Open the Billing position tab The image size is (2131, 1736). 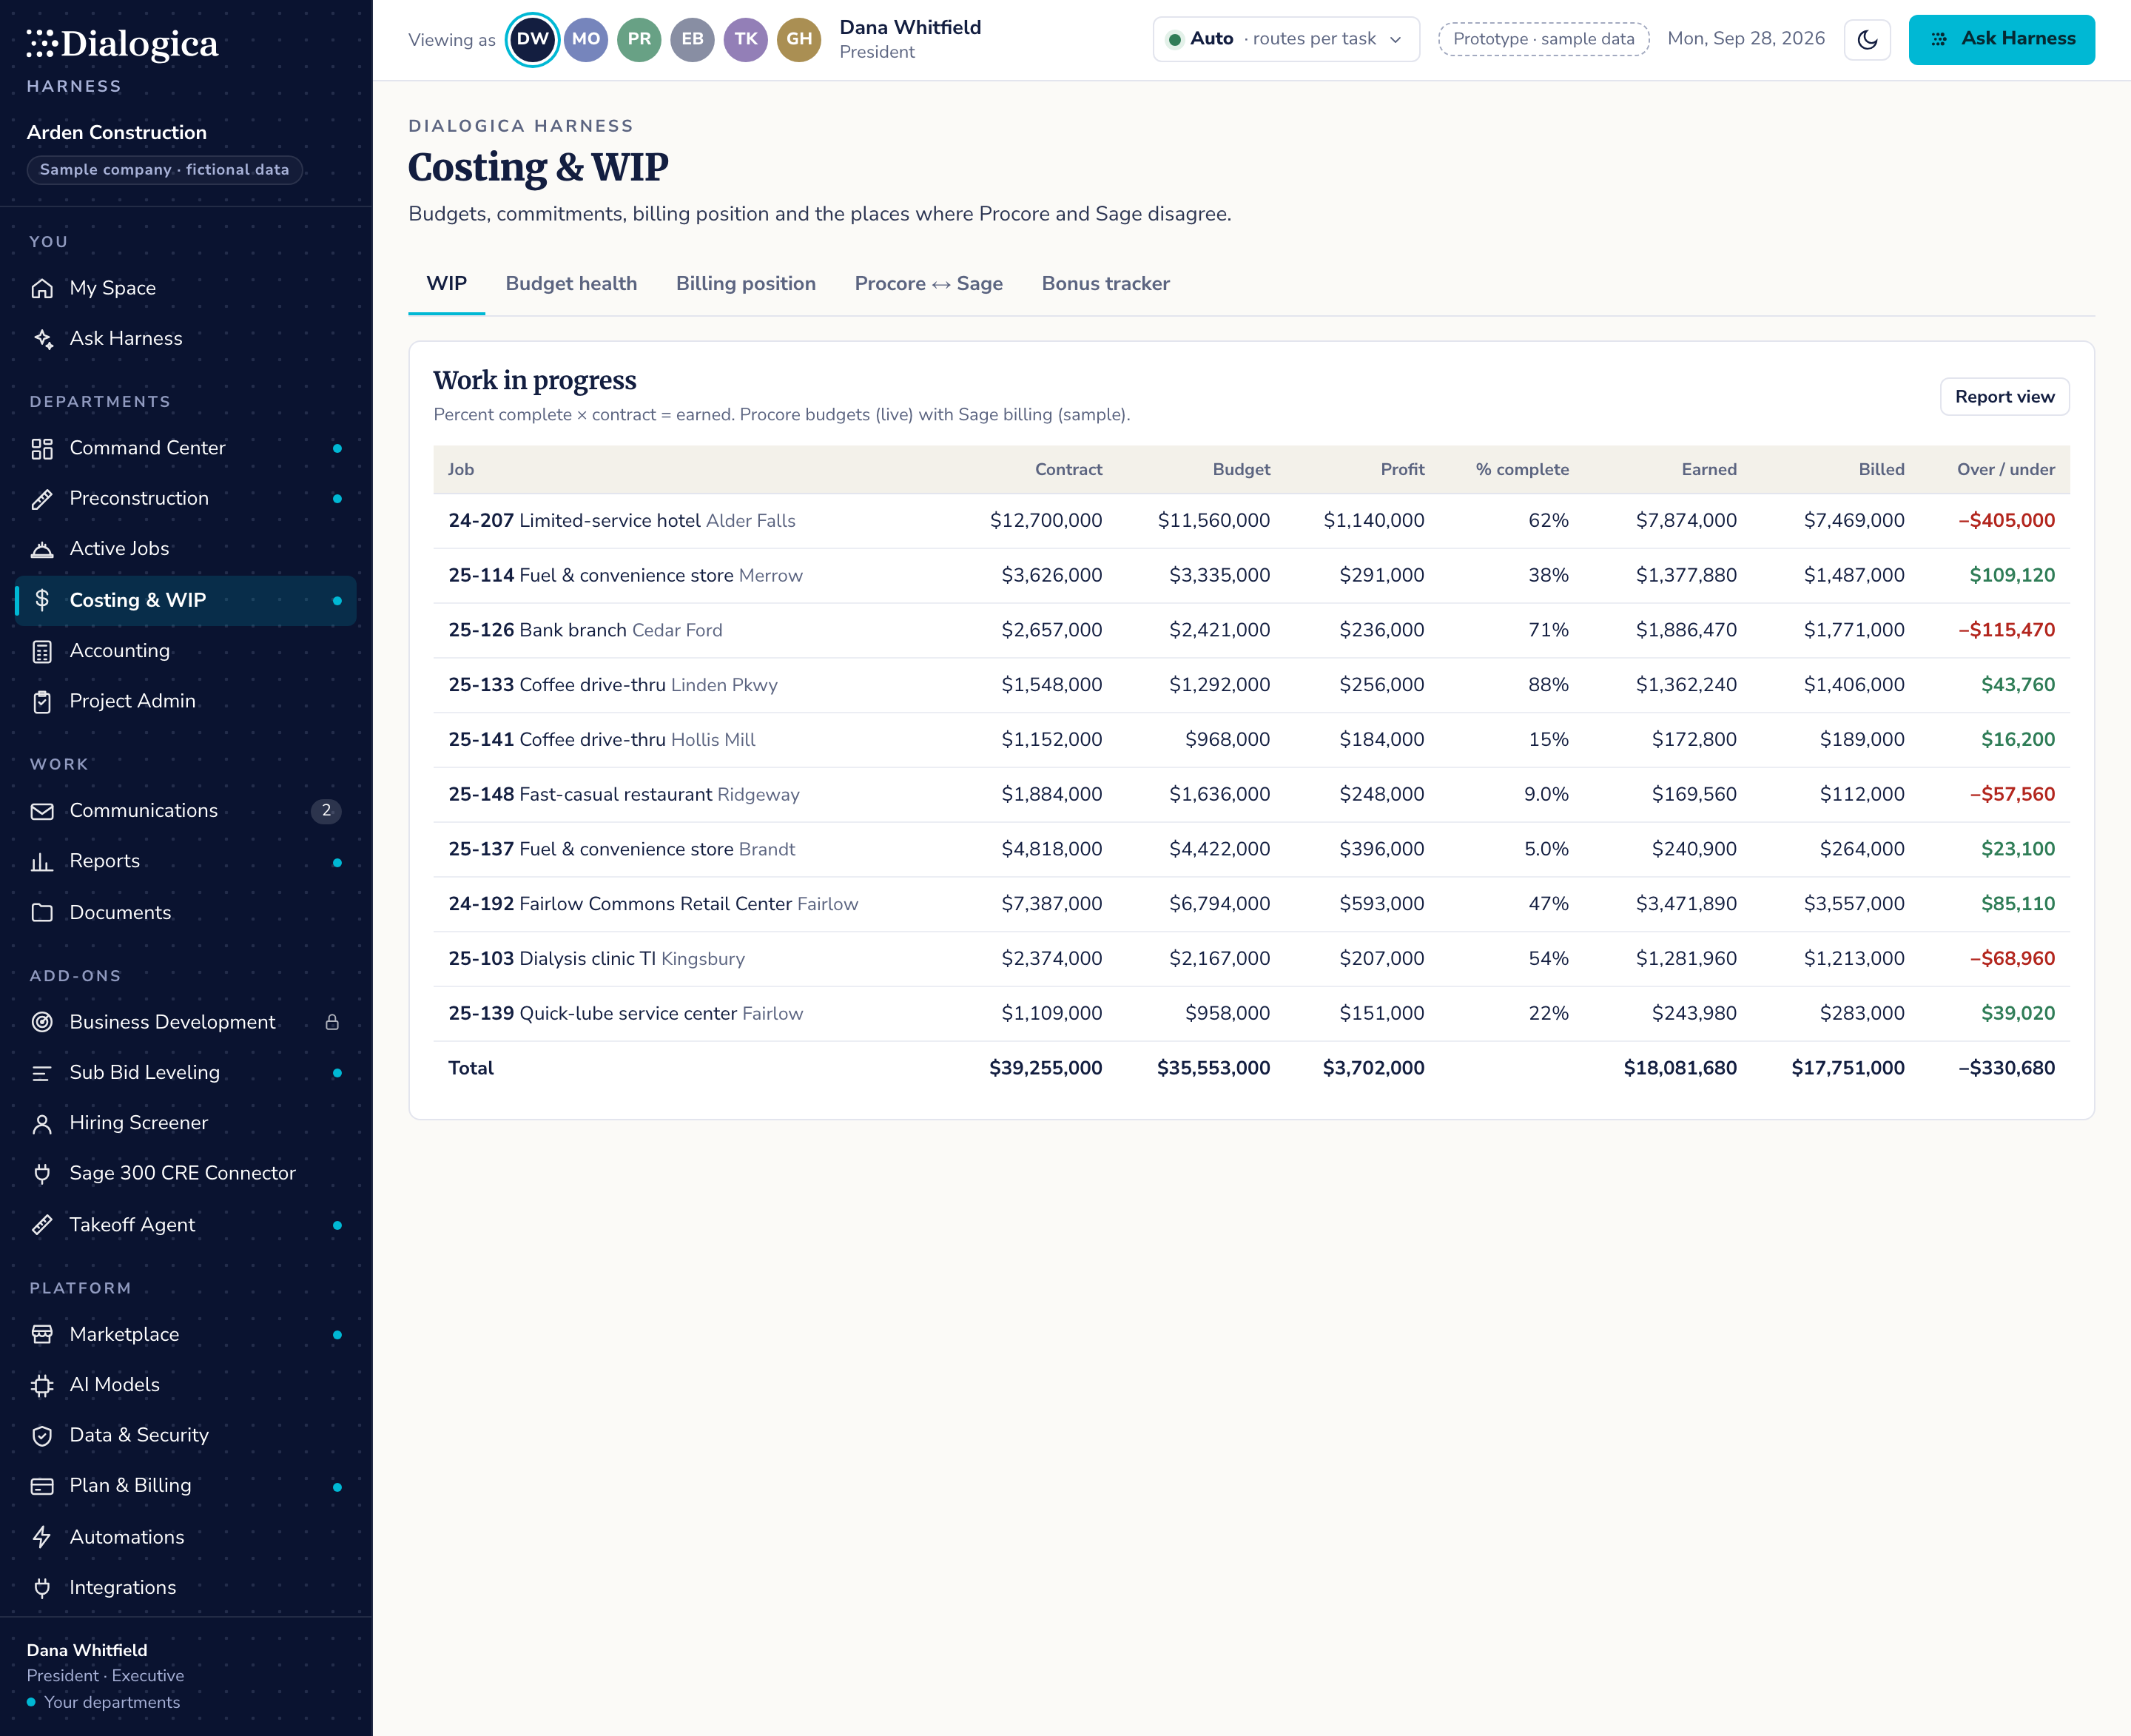[x=746, y=284]
